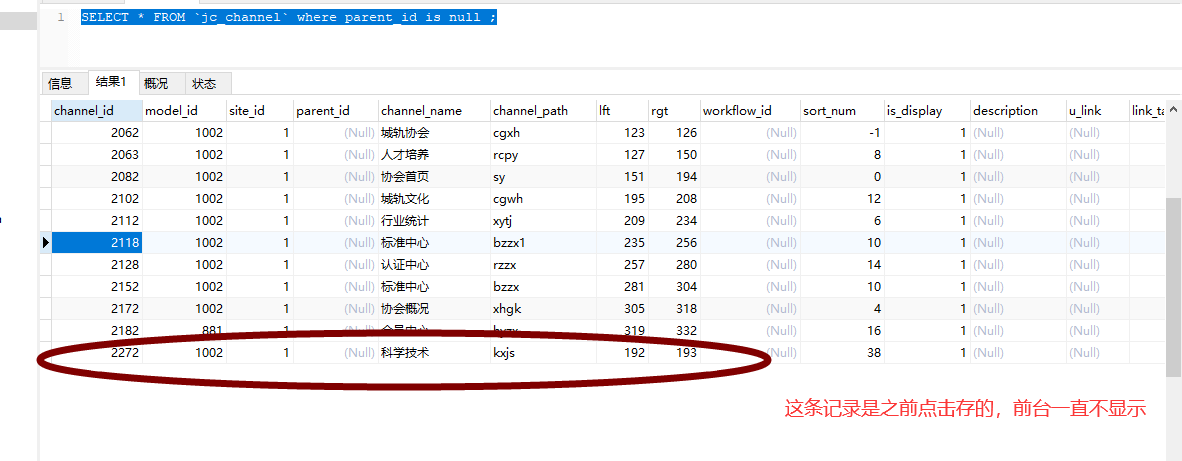The height and width of the screenshot is (461, 1182).
Task: Select channel_path cell bzzx1
Action: pos(543,243)
